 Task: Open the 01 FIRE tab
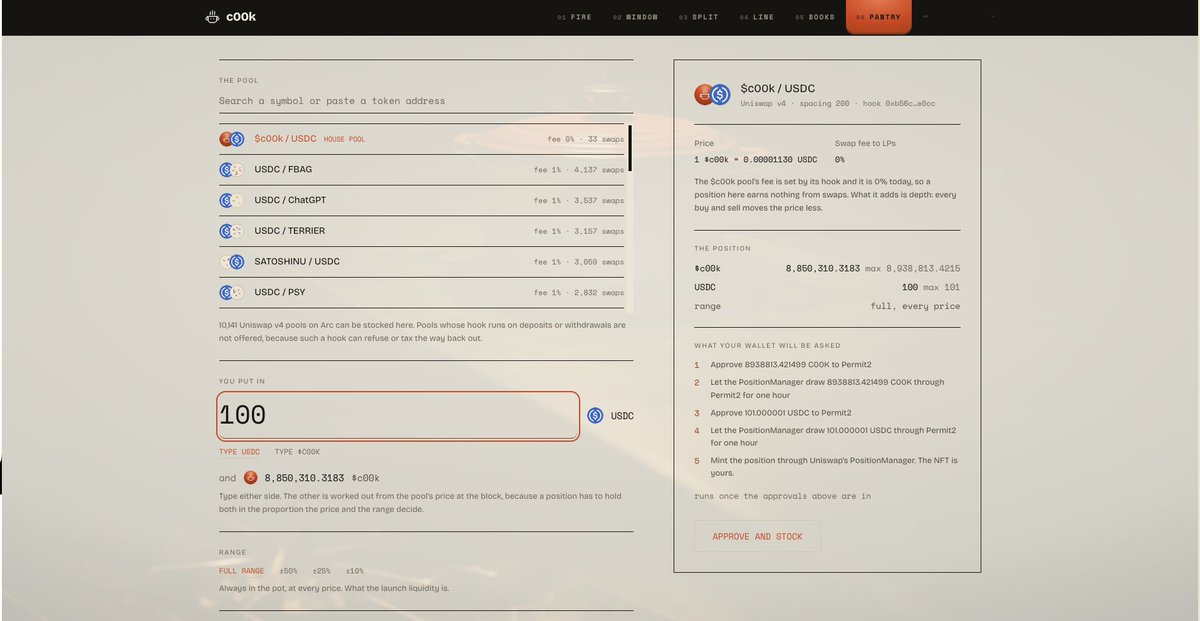574,17
